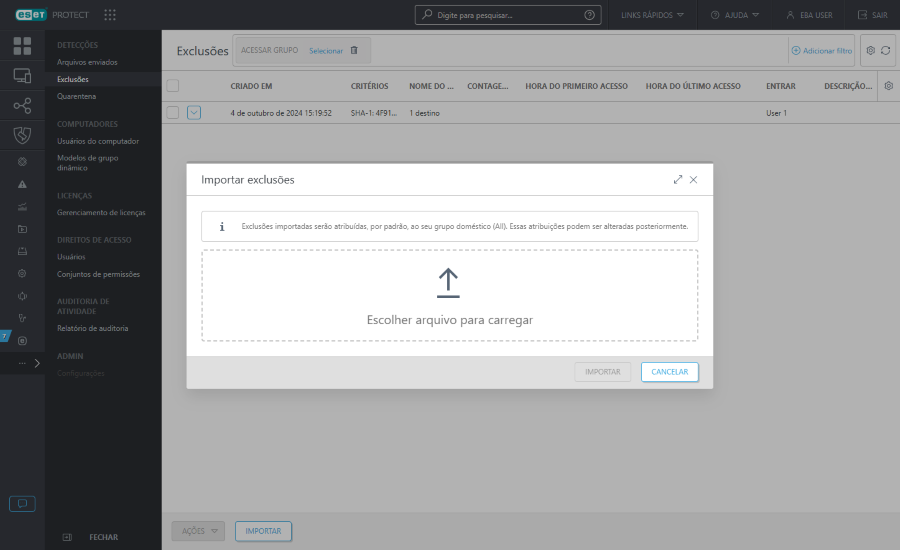900x550 pixels.
Task: Refresh the exclusions table
Action: pos(886,50)
